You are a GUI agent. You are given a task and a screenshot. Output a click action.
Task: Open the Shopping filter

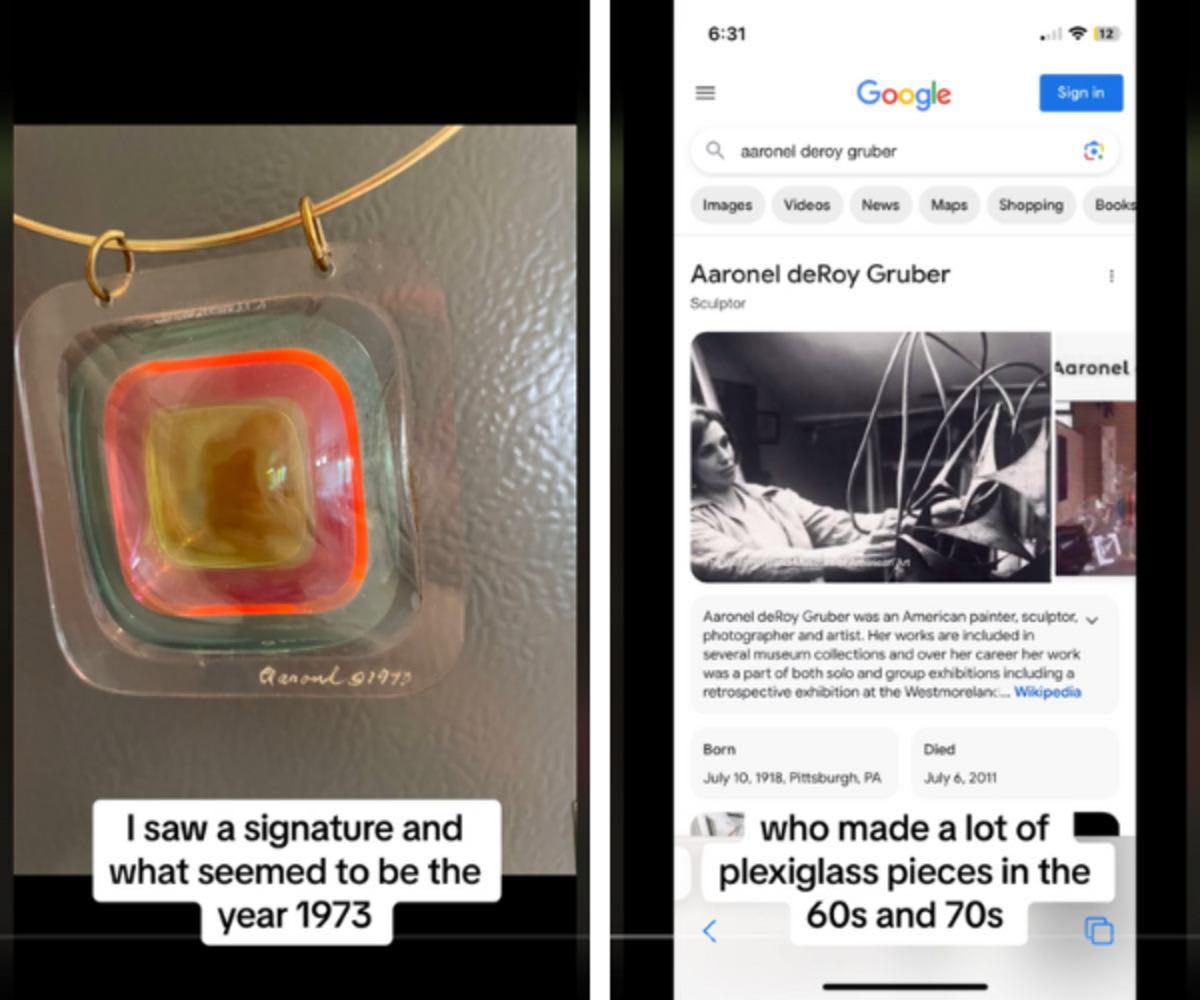pyautogui.click(x=1030, y=205)
